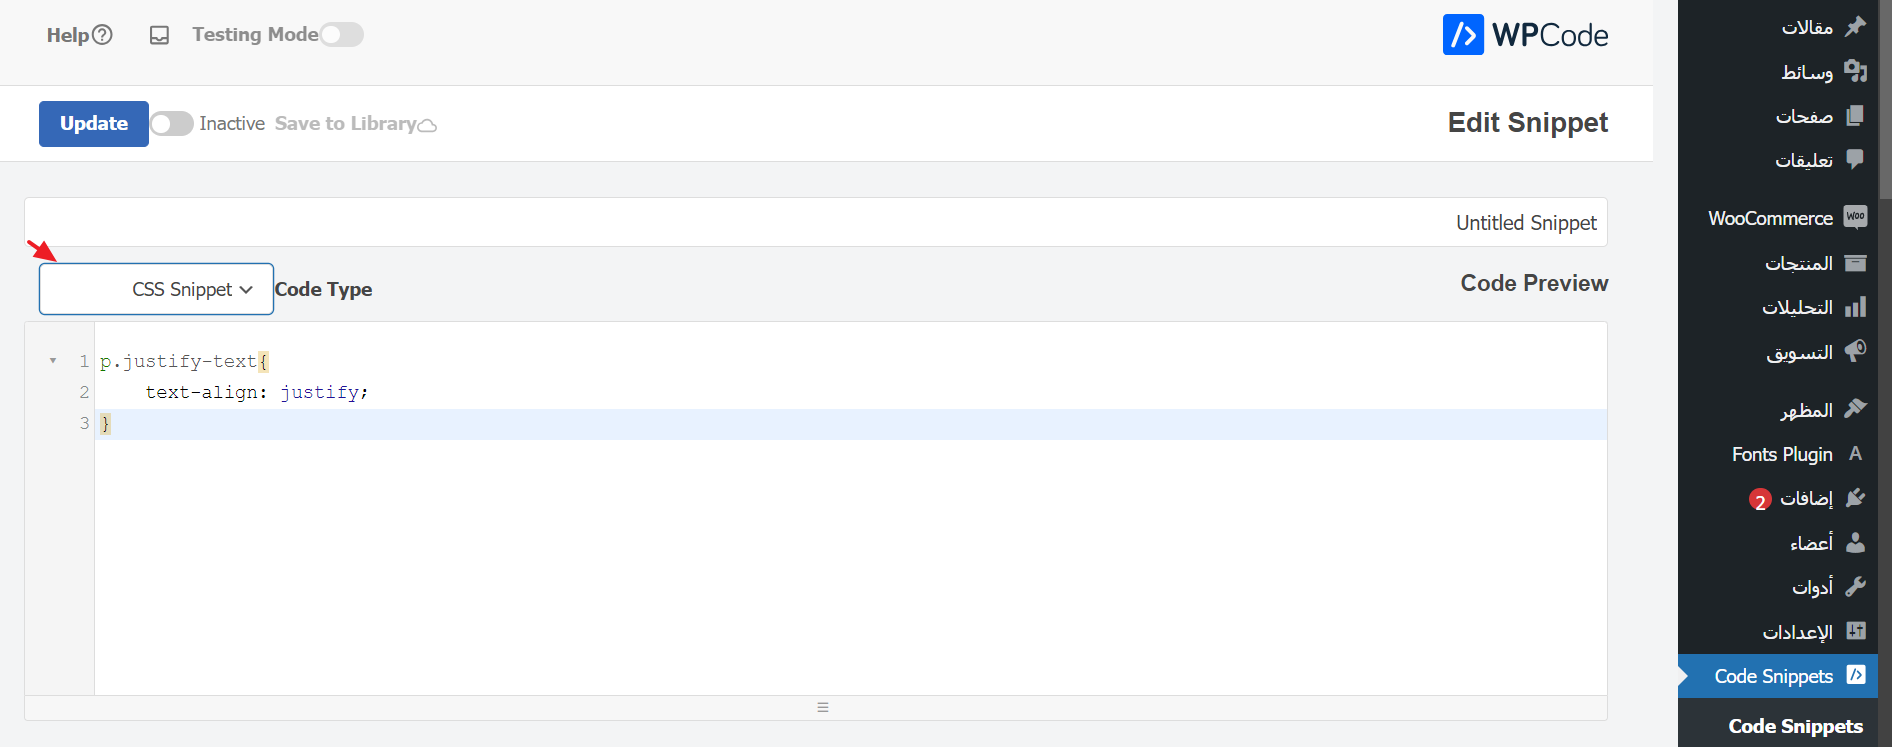Open the Code Type dropdown
Screen dimensions: 1892x747
(x=156, y=289)
